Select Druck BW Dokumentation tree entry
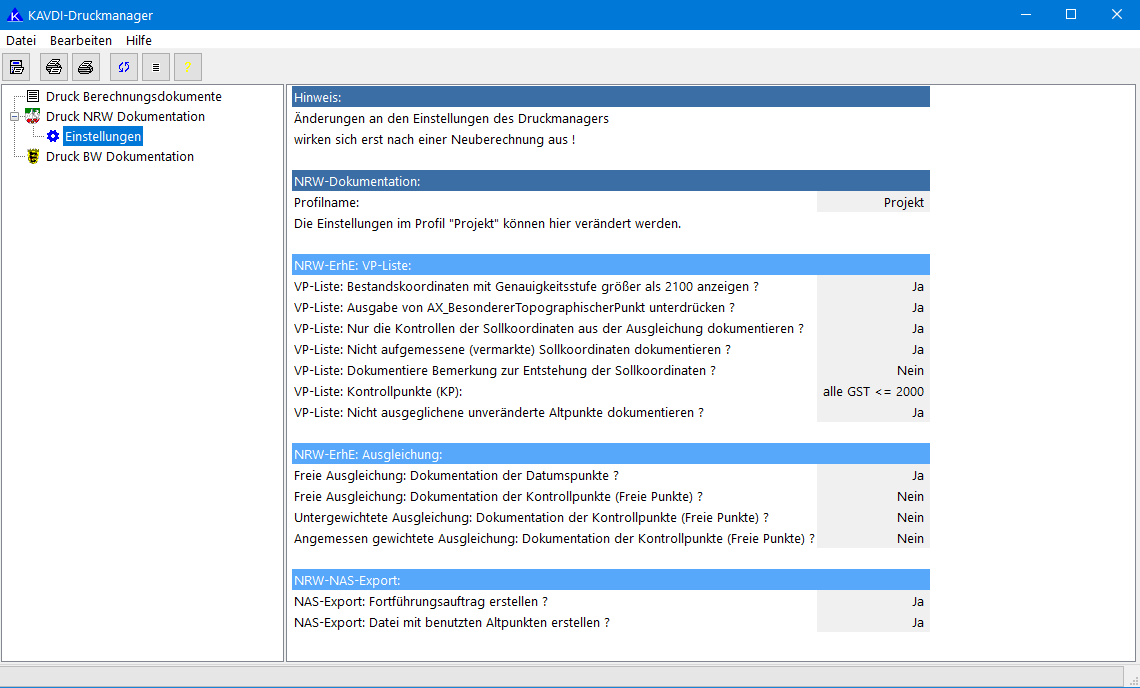Image resolution: width=1140 pixels, height=688 pixels. (x=119, y=157)
